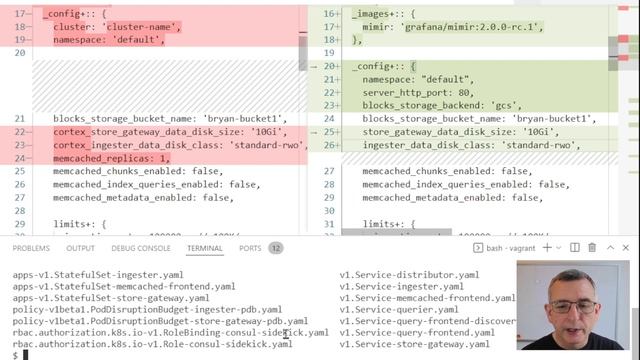The image size is (640, 360).
Task: Click left 'memcached_chunks_enabled: false' line
Action: coord(138,171)
